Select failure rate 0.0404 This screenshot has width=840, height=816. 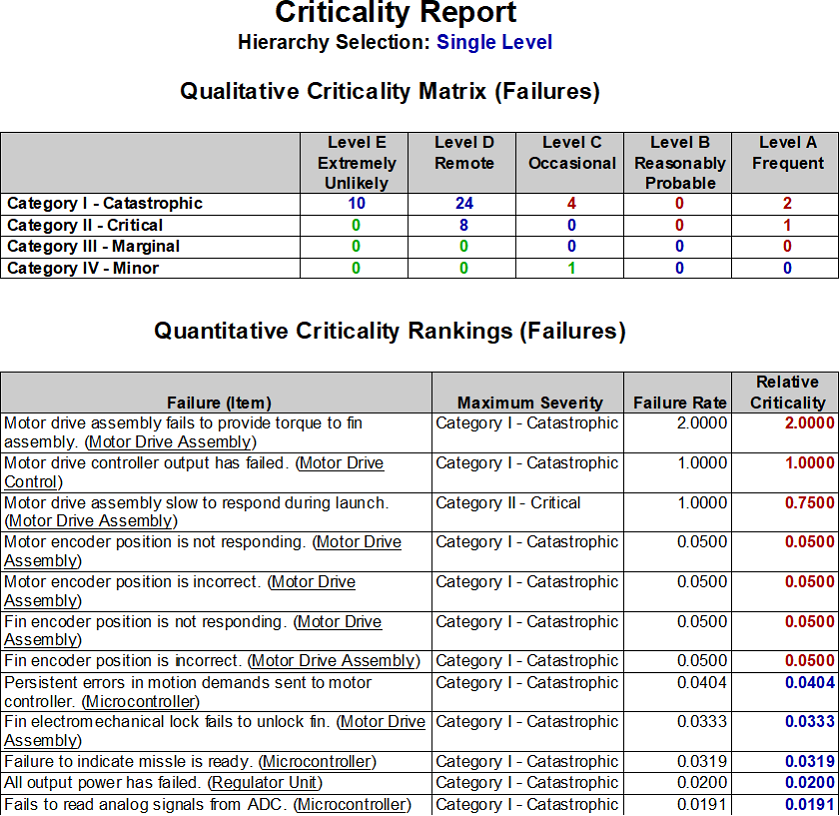click(702, 683)
